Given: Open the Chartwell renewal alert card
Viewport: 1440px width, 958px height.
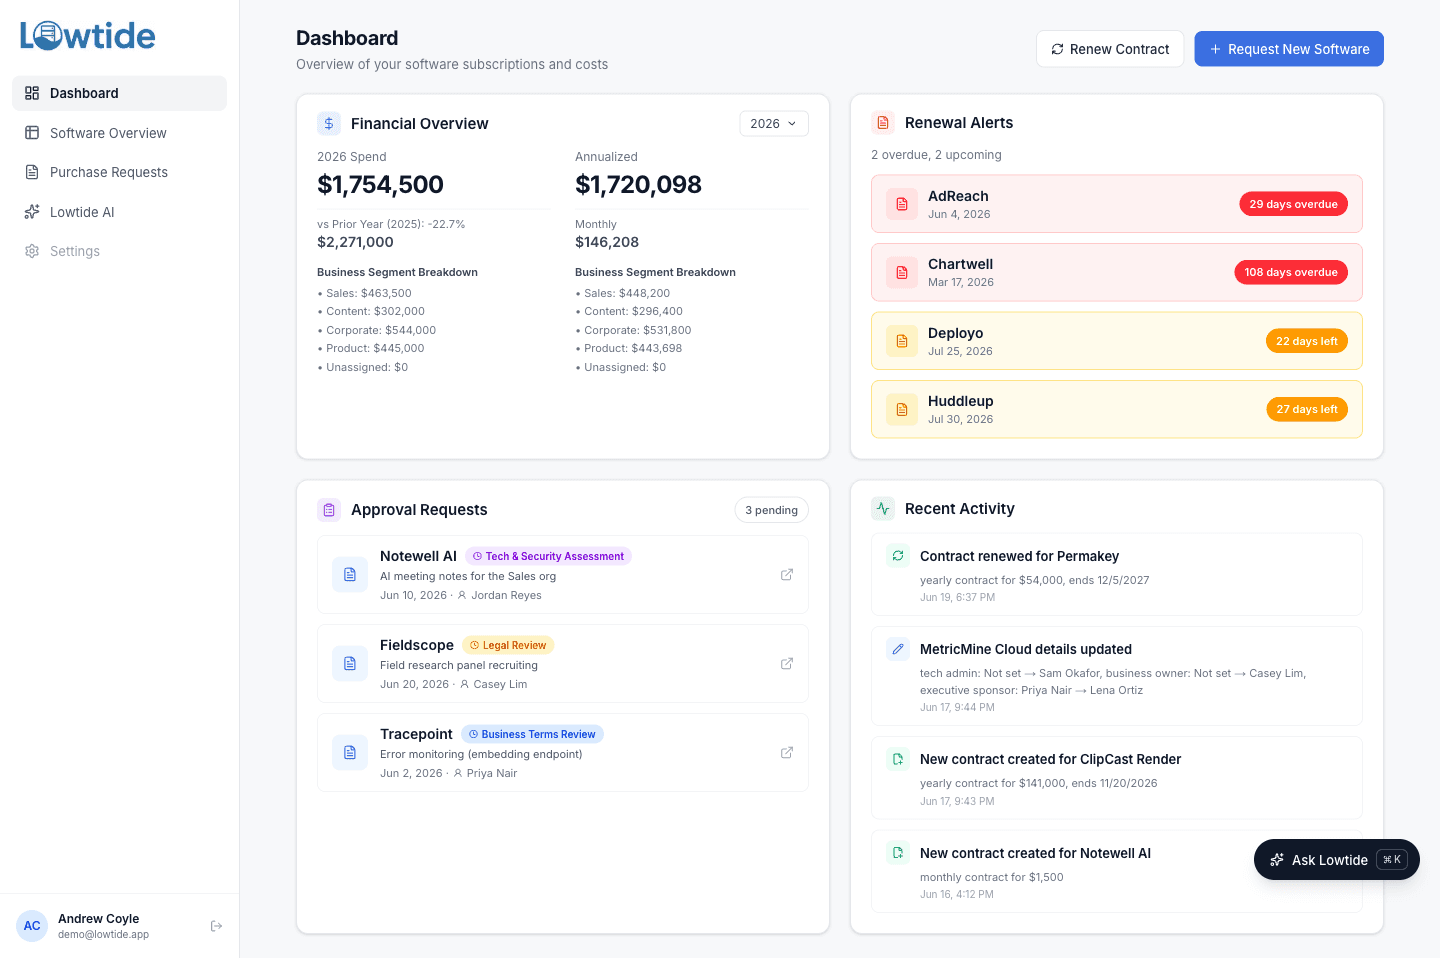Looking at the screenshot, I should click(1117, 272).
